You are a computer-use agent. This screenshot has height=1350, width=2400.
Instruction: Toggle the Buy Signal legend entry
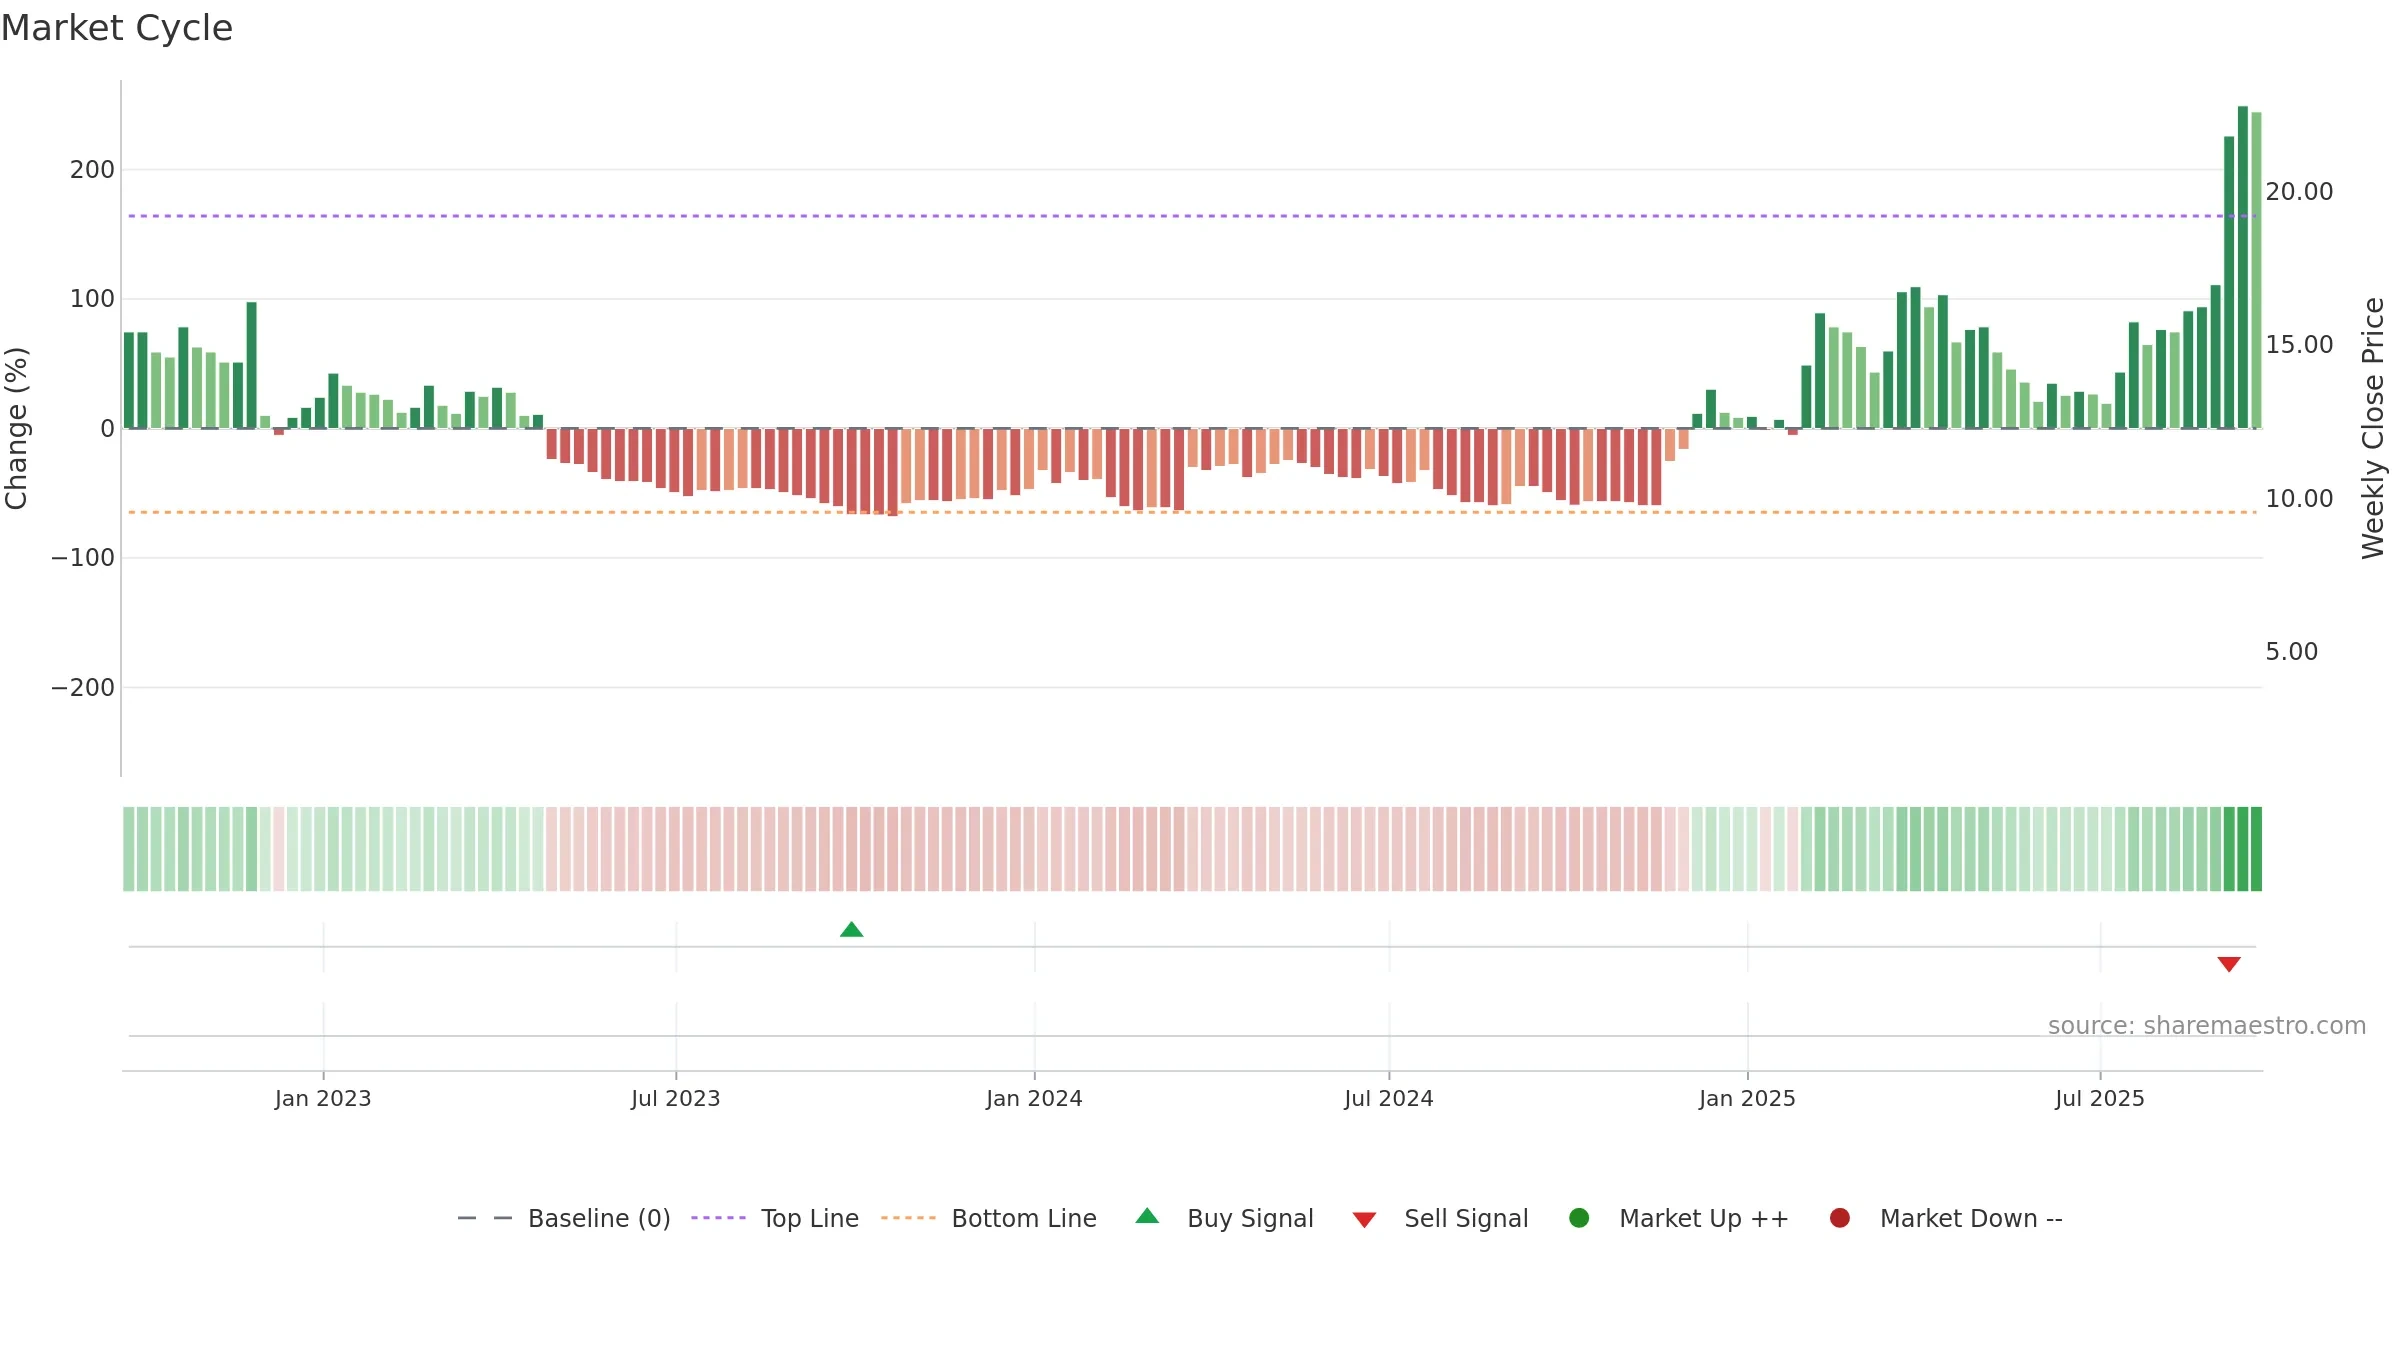1225,1218
